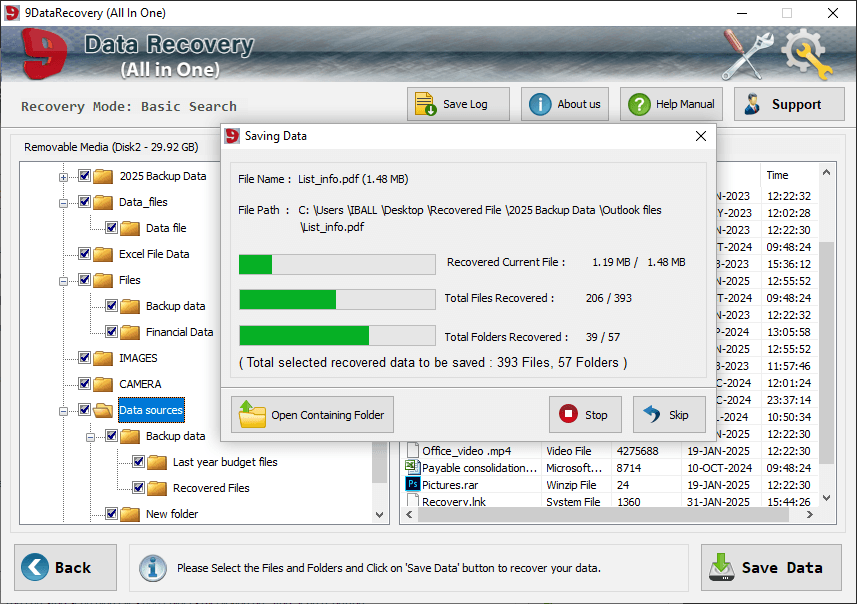Image resolution: width=857 pixels, height=604 pixels.
Task: Skip the current file being saved
Action: [668, 415]
